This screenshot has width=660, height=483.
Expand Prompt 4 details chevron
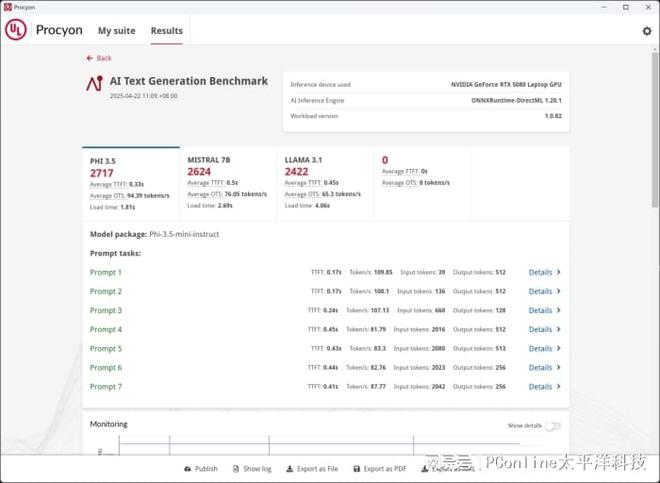click(x=559, y=329)
